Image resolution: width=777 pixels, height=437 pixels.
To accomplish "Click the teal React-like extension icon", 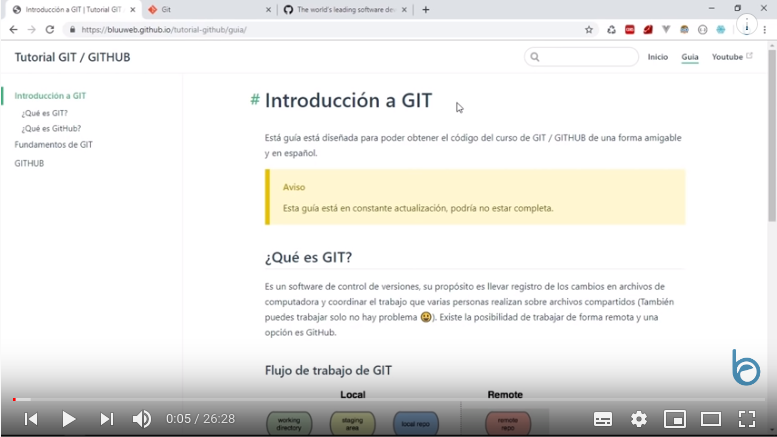I will [x=721, y=30].
